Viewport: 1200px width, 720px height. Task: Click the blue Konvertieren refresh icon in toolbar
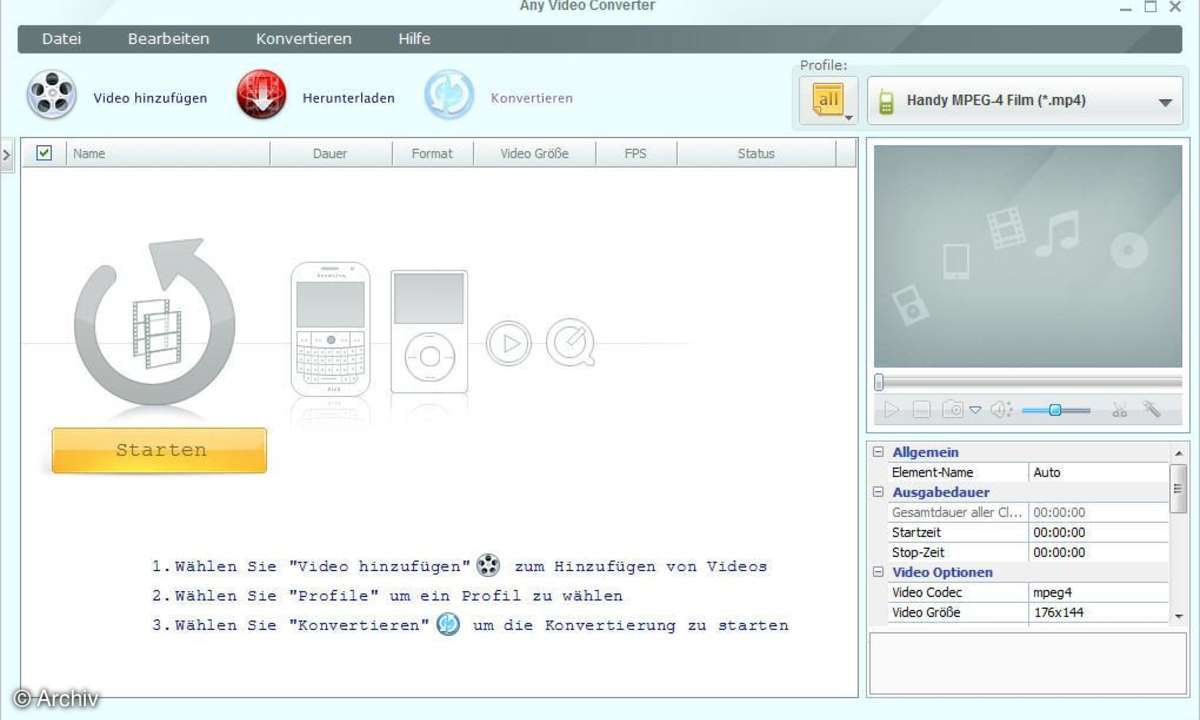[x=449, y=96]
